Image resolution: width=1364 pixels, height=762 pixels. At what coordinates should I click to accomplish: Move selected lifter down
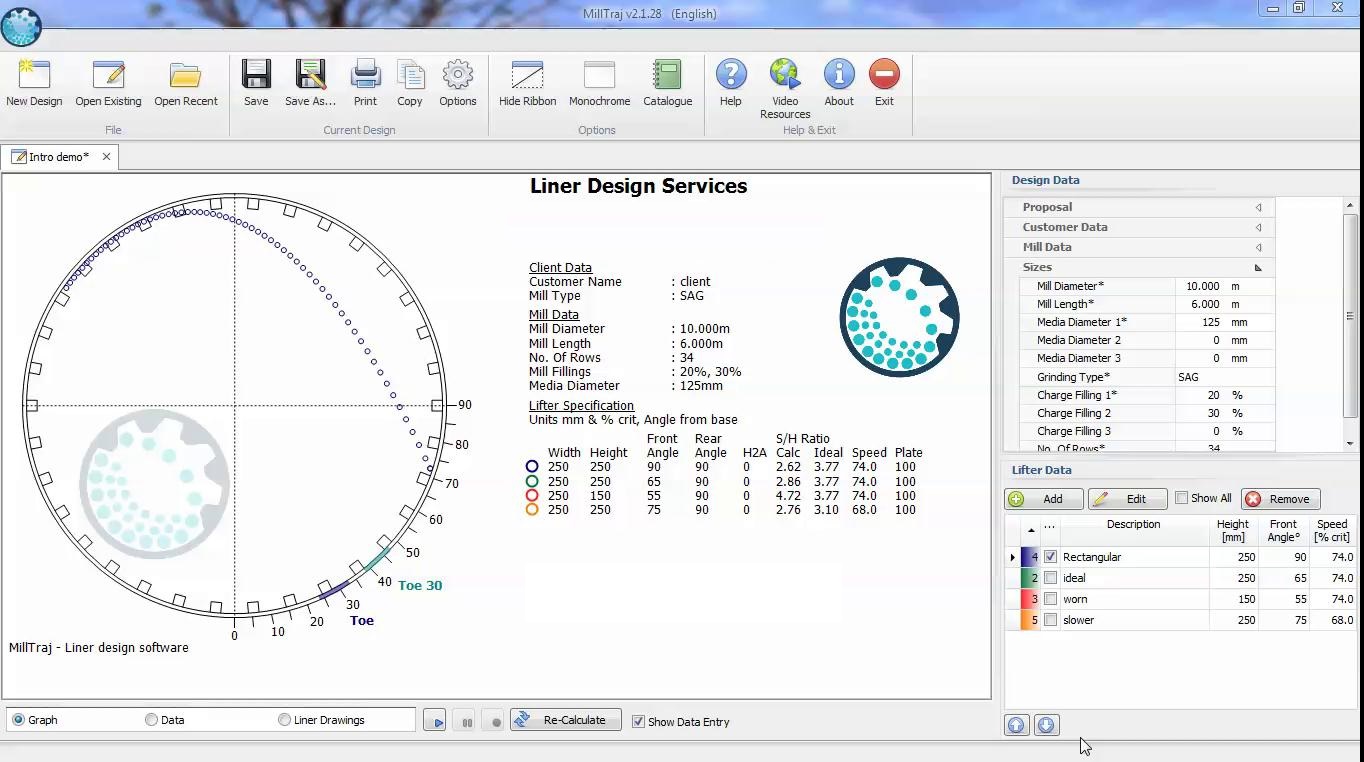1046,725
